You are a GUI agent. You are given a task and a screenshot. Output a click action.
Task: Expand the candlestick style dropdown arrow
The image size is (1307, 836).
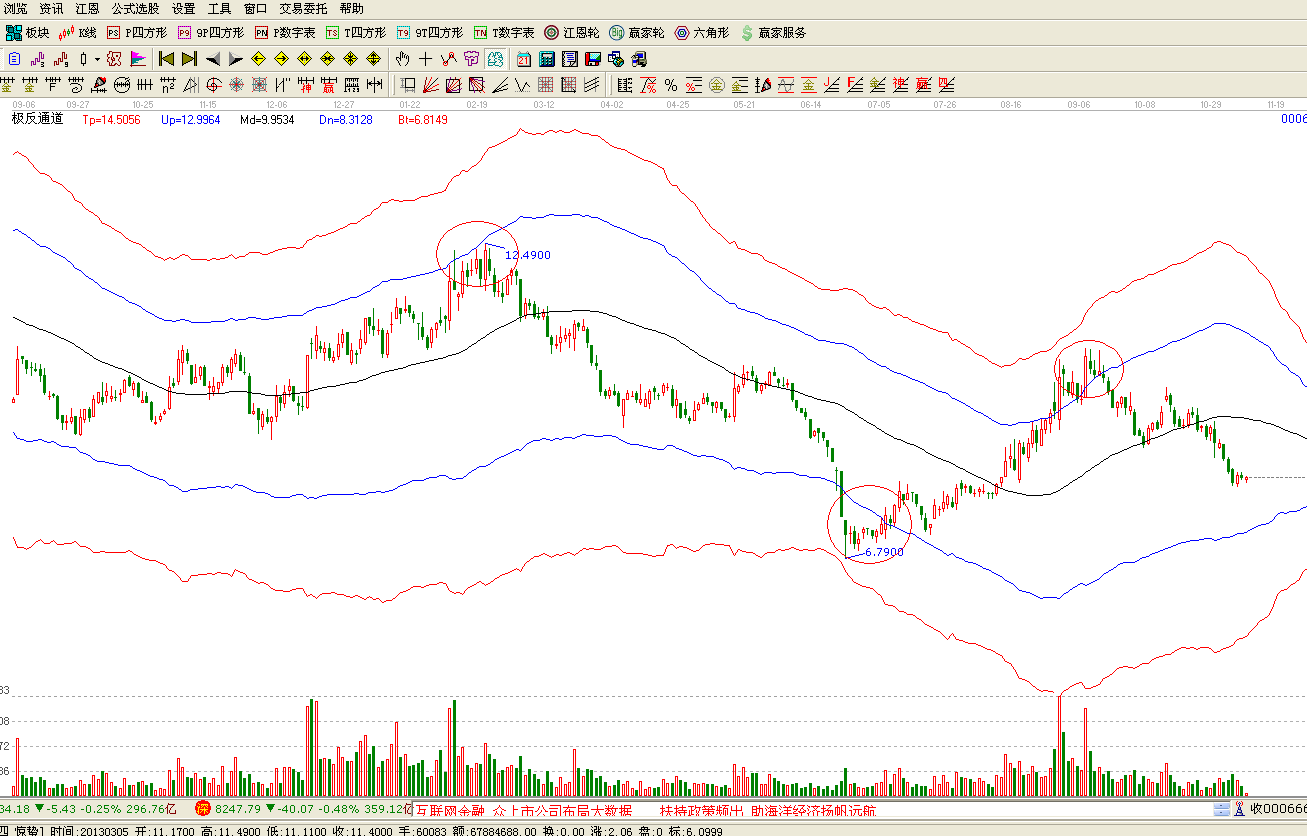(97, 59)
